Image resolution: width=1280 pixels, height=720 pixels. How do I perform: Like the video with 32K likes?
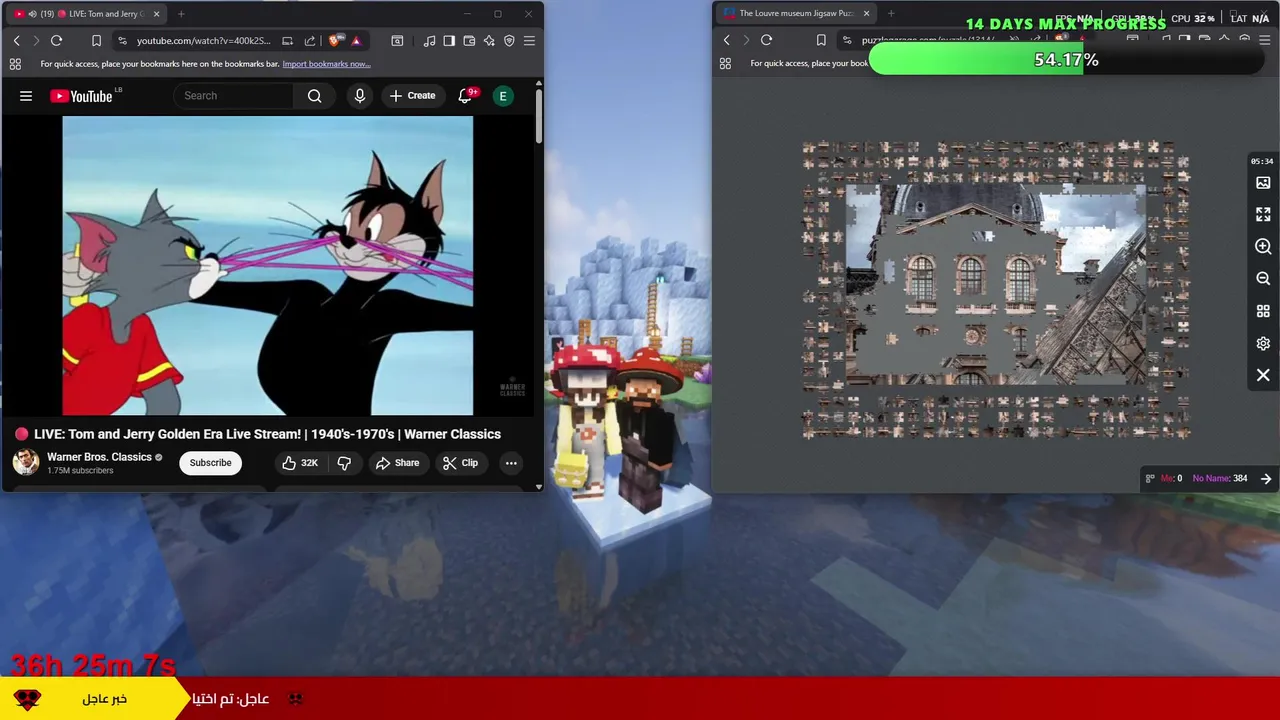coord(299,463)
